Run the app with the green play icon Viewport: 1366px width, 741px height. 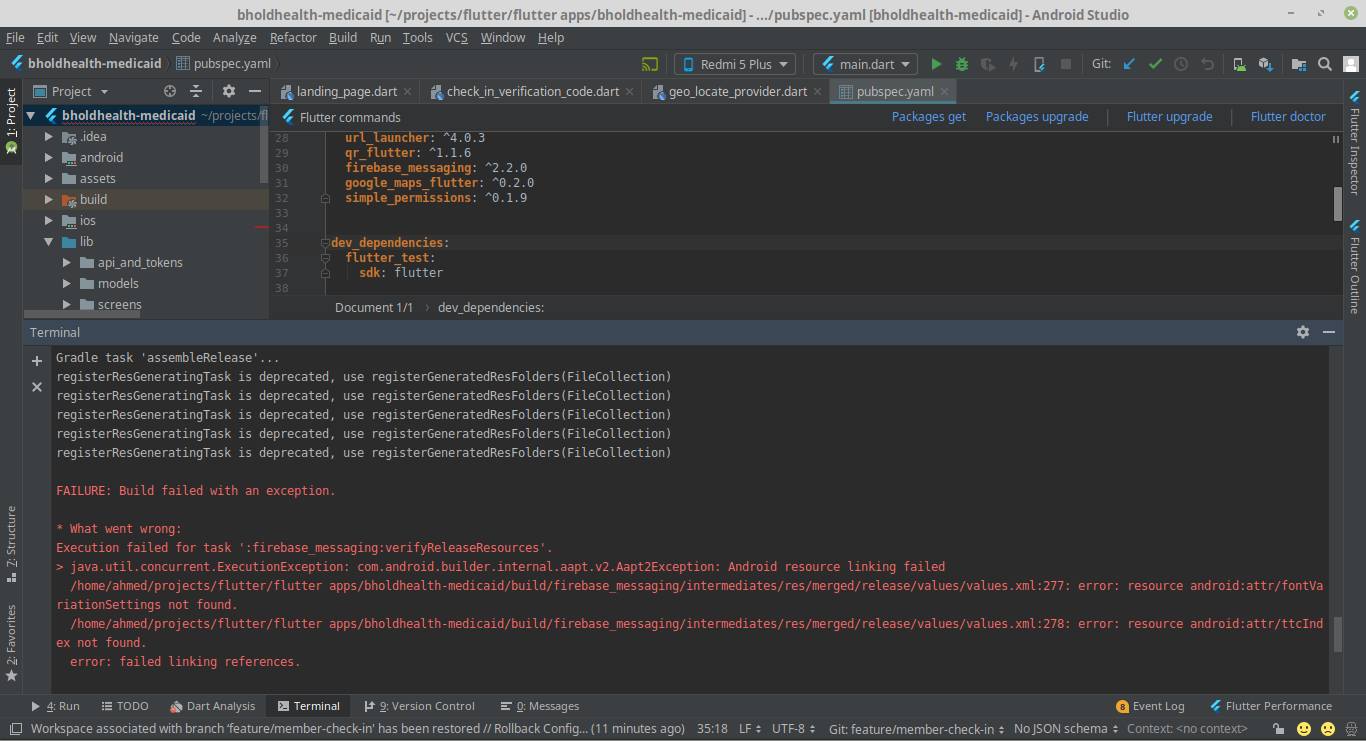click(x=936, y=63)
